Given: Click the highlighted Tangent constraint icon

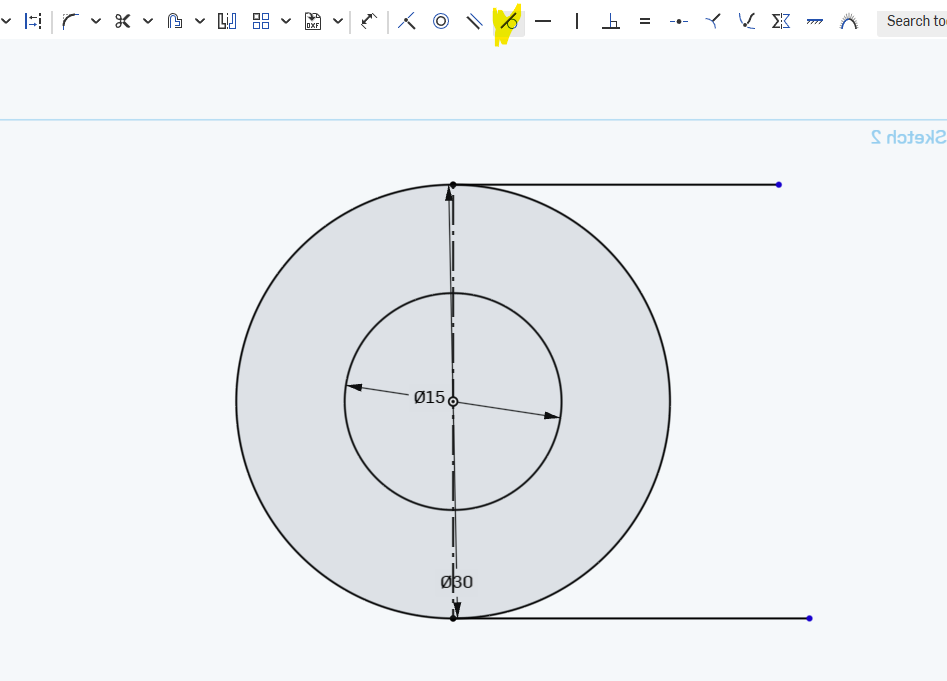Looking at the screenshot, I should point(509,21).
